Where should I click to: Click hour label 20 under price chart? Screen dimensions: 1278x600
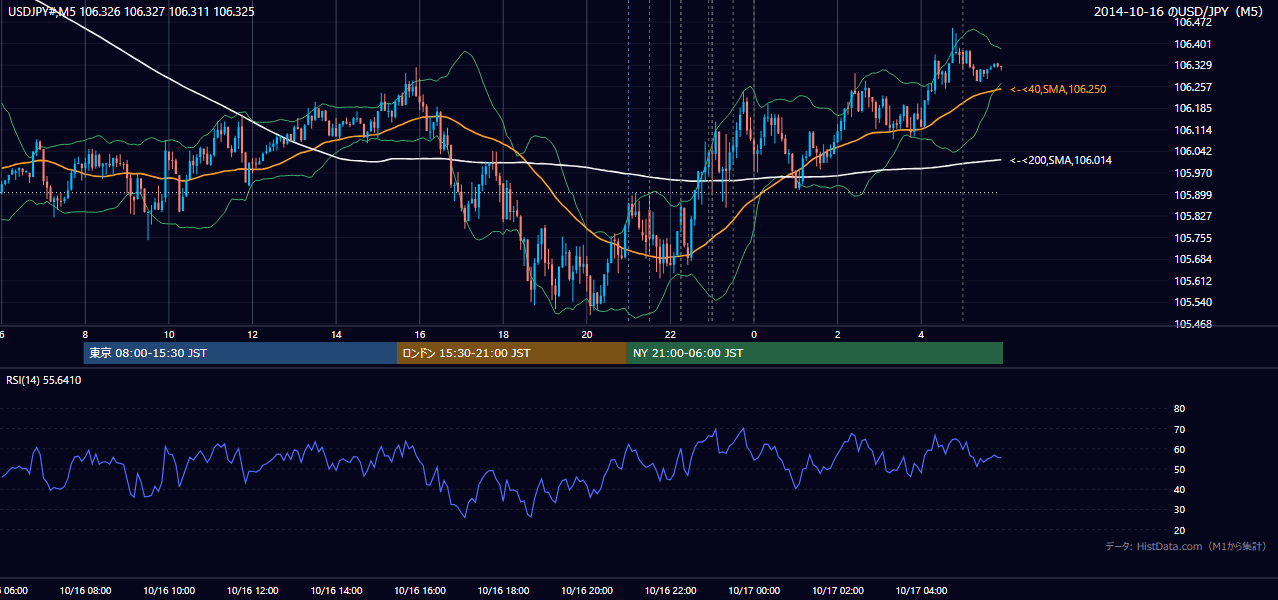tap(587, 334)
